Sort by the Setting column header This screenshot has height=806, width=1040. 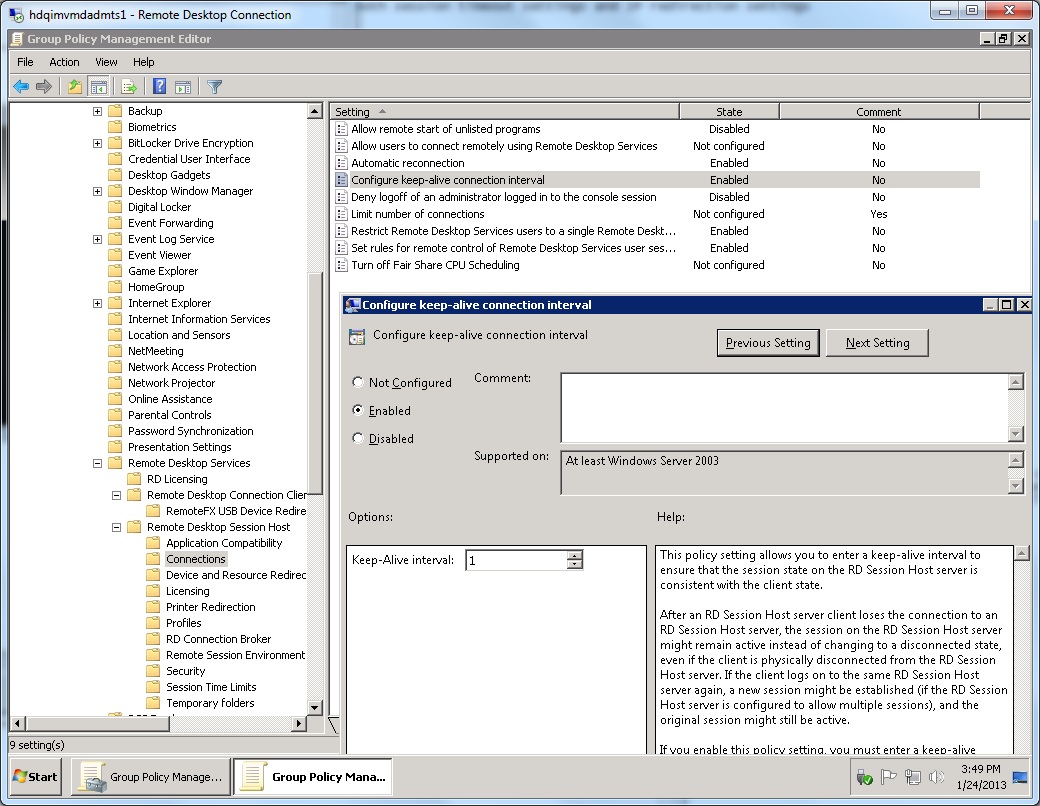coord(505,111)
